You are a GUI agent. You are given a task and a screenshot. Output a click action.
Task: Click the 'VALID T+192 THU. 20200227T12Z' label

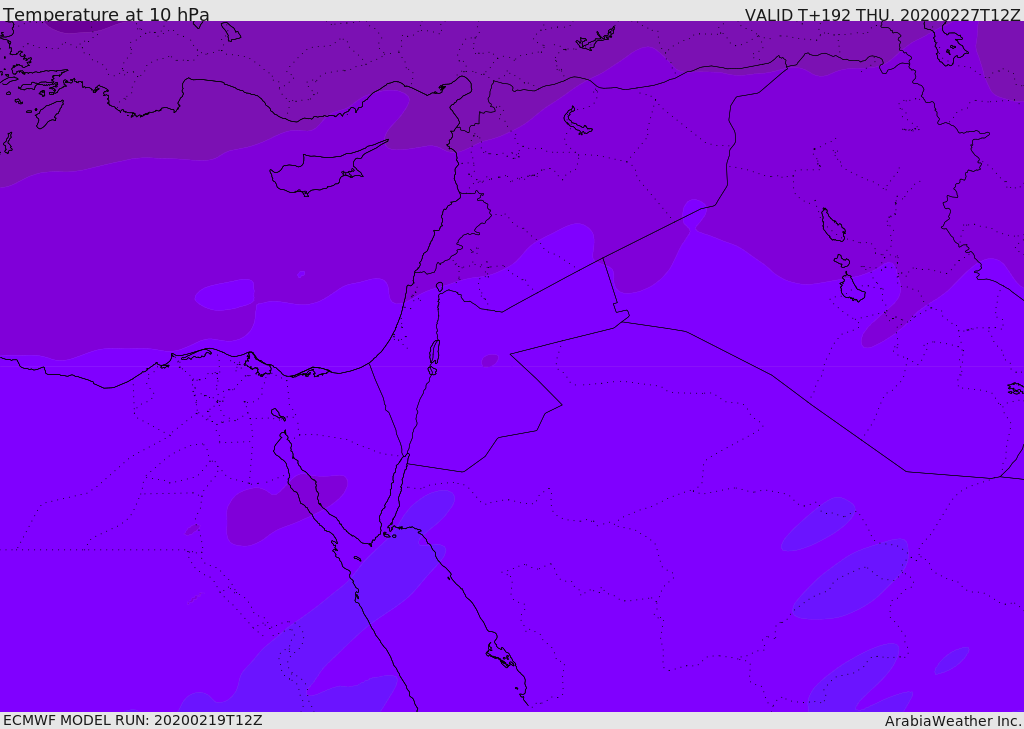coord(882,14)
